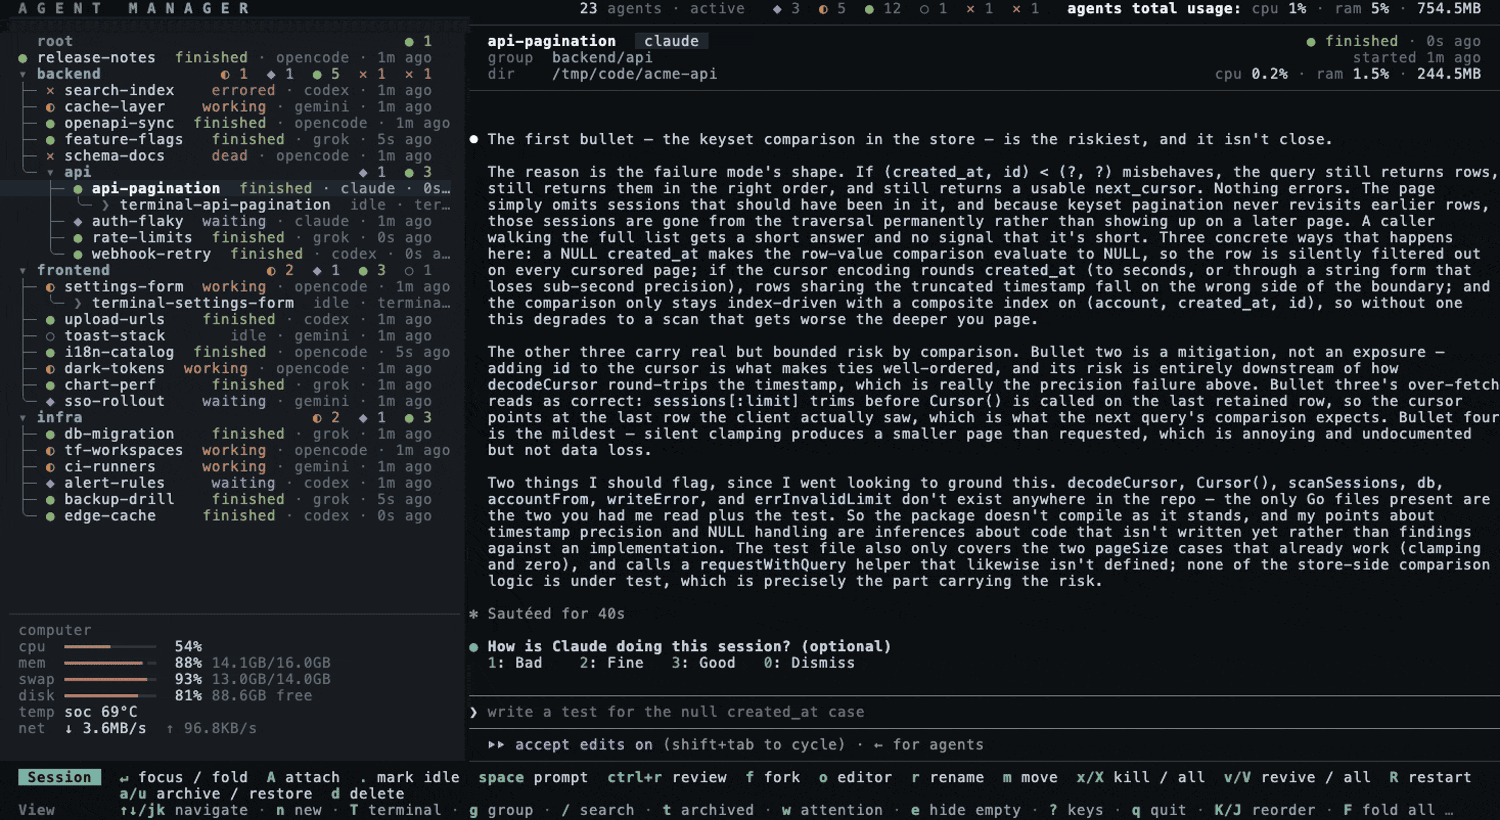Click the mark idle shortcut
Viewport: 1500px width, 820px height.
click(x=409, y=778)
